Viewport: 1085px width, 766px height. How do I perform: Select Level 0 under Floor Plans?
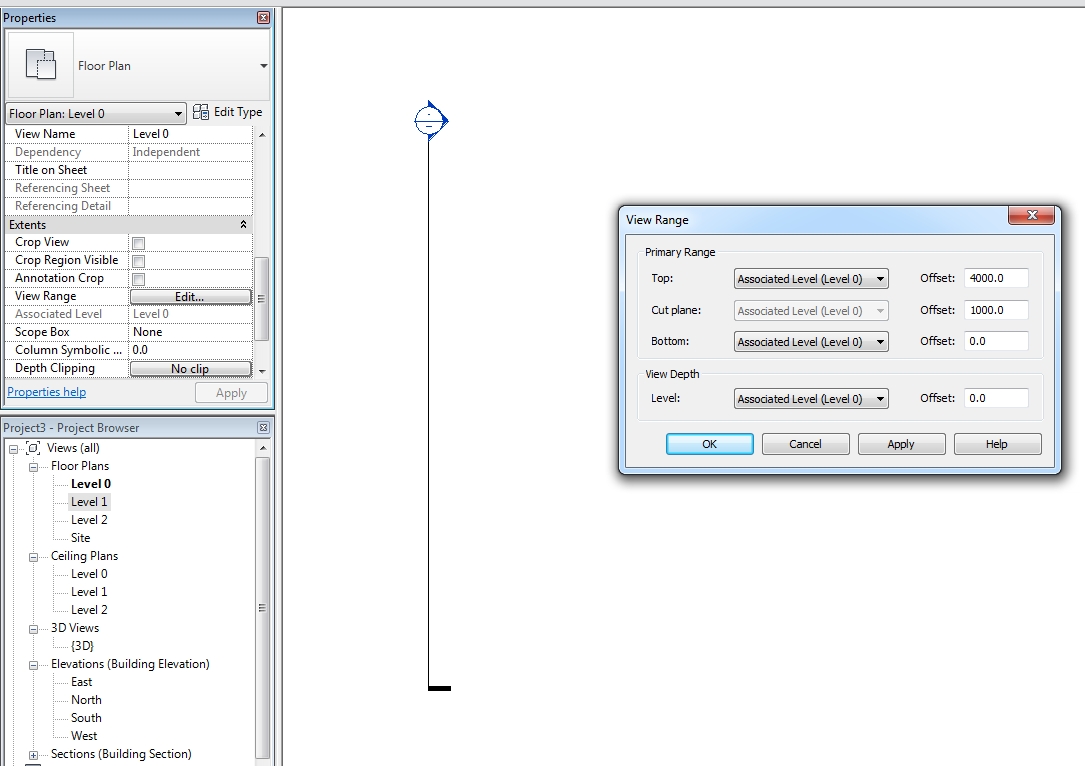click(91, 484)
